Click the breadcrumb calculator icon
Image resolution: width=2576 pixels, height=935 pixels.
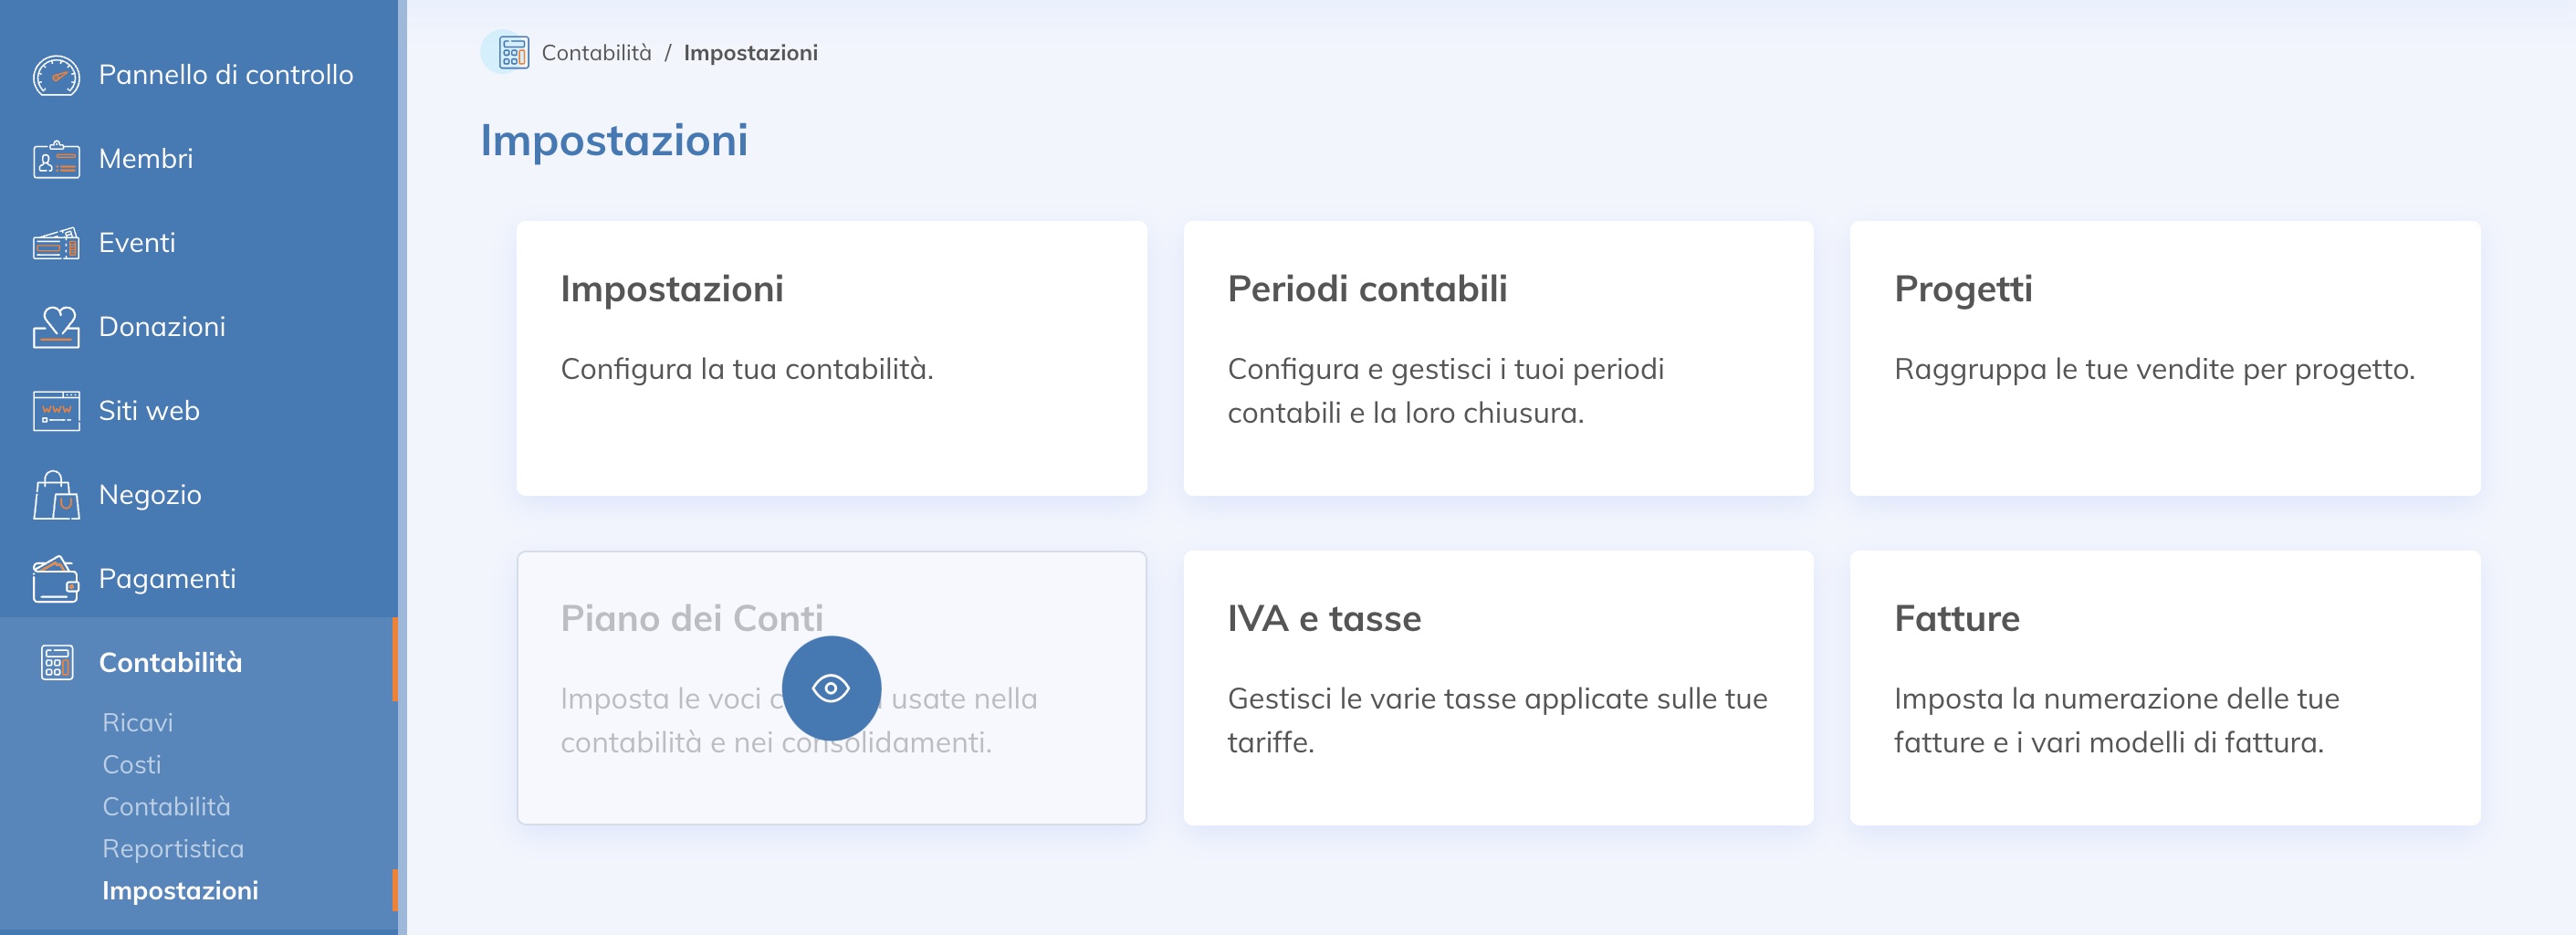click(x=513, y=53)
